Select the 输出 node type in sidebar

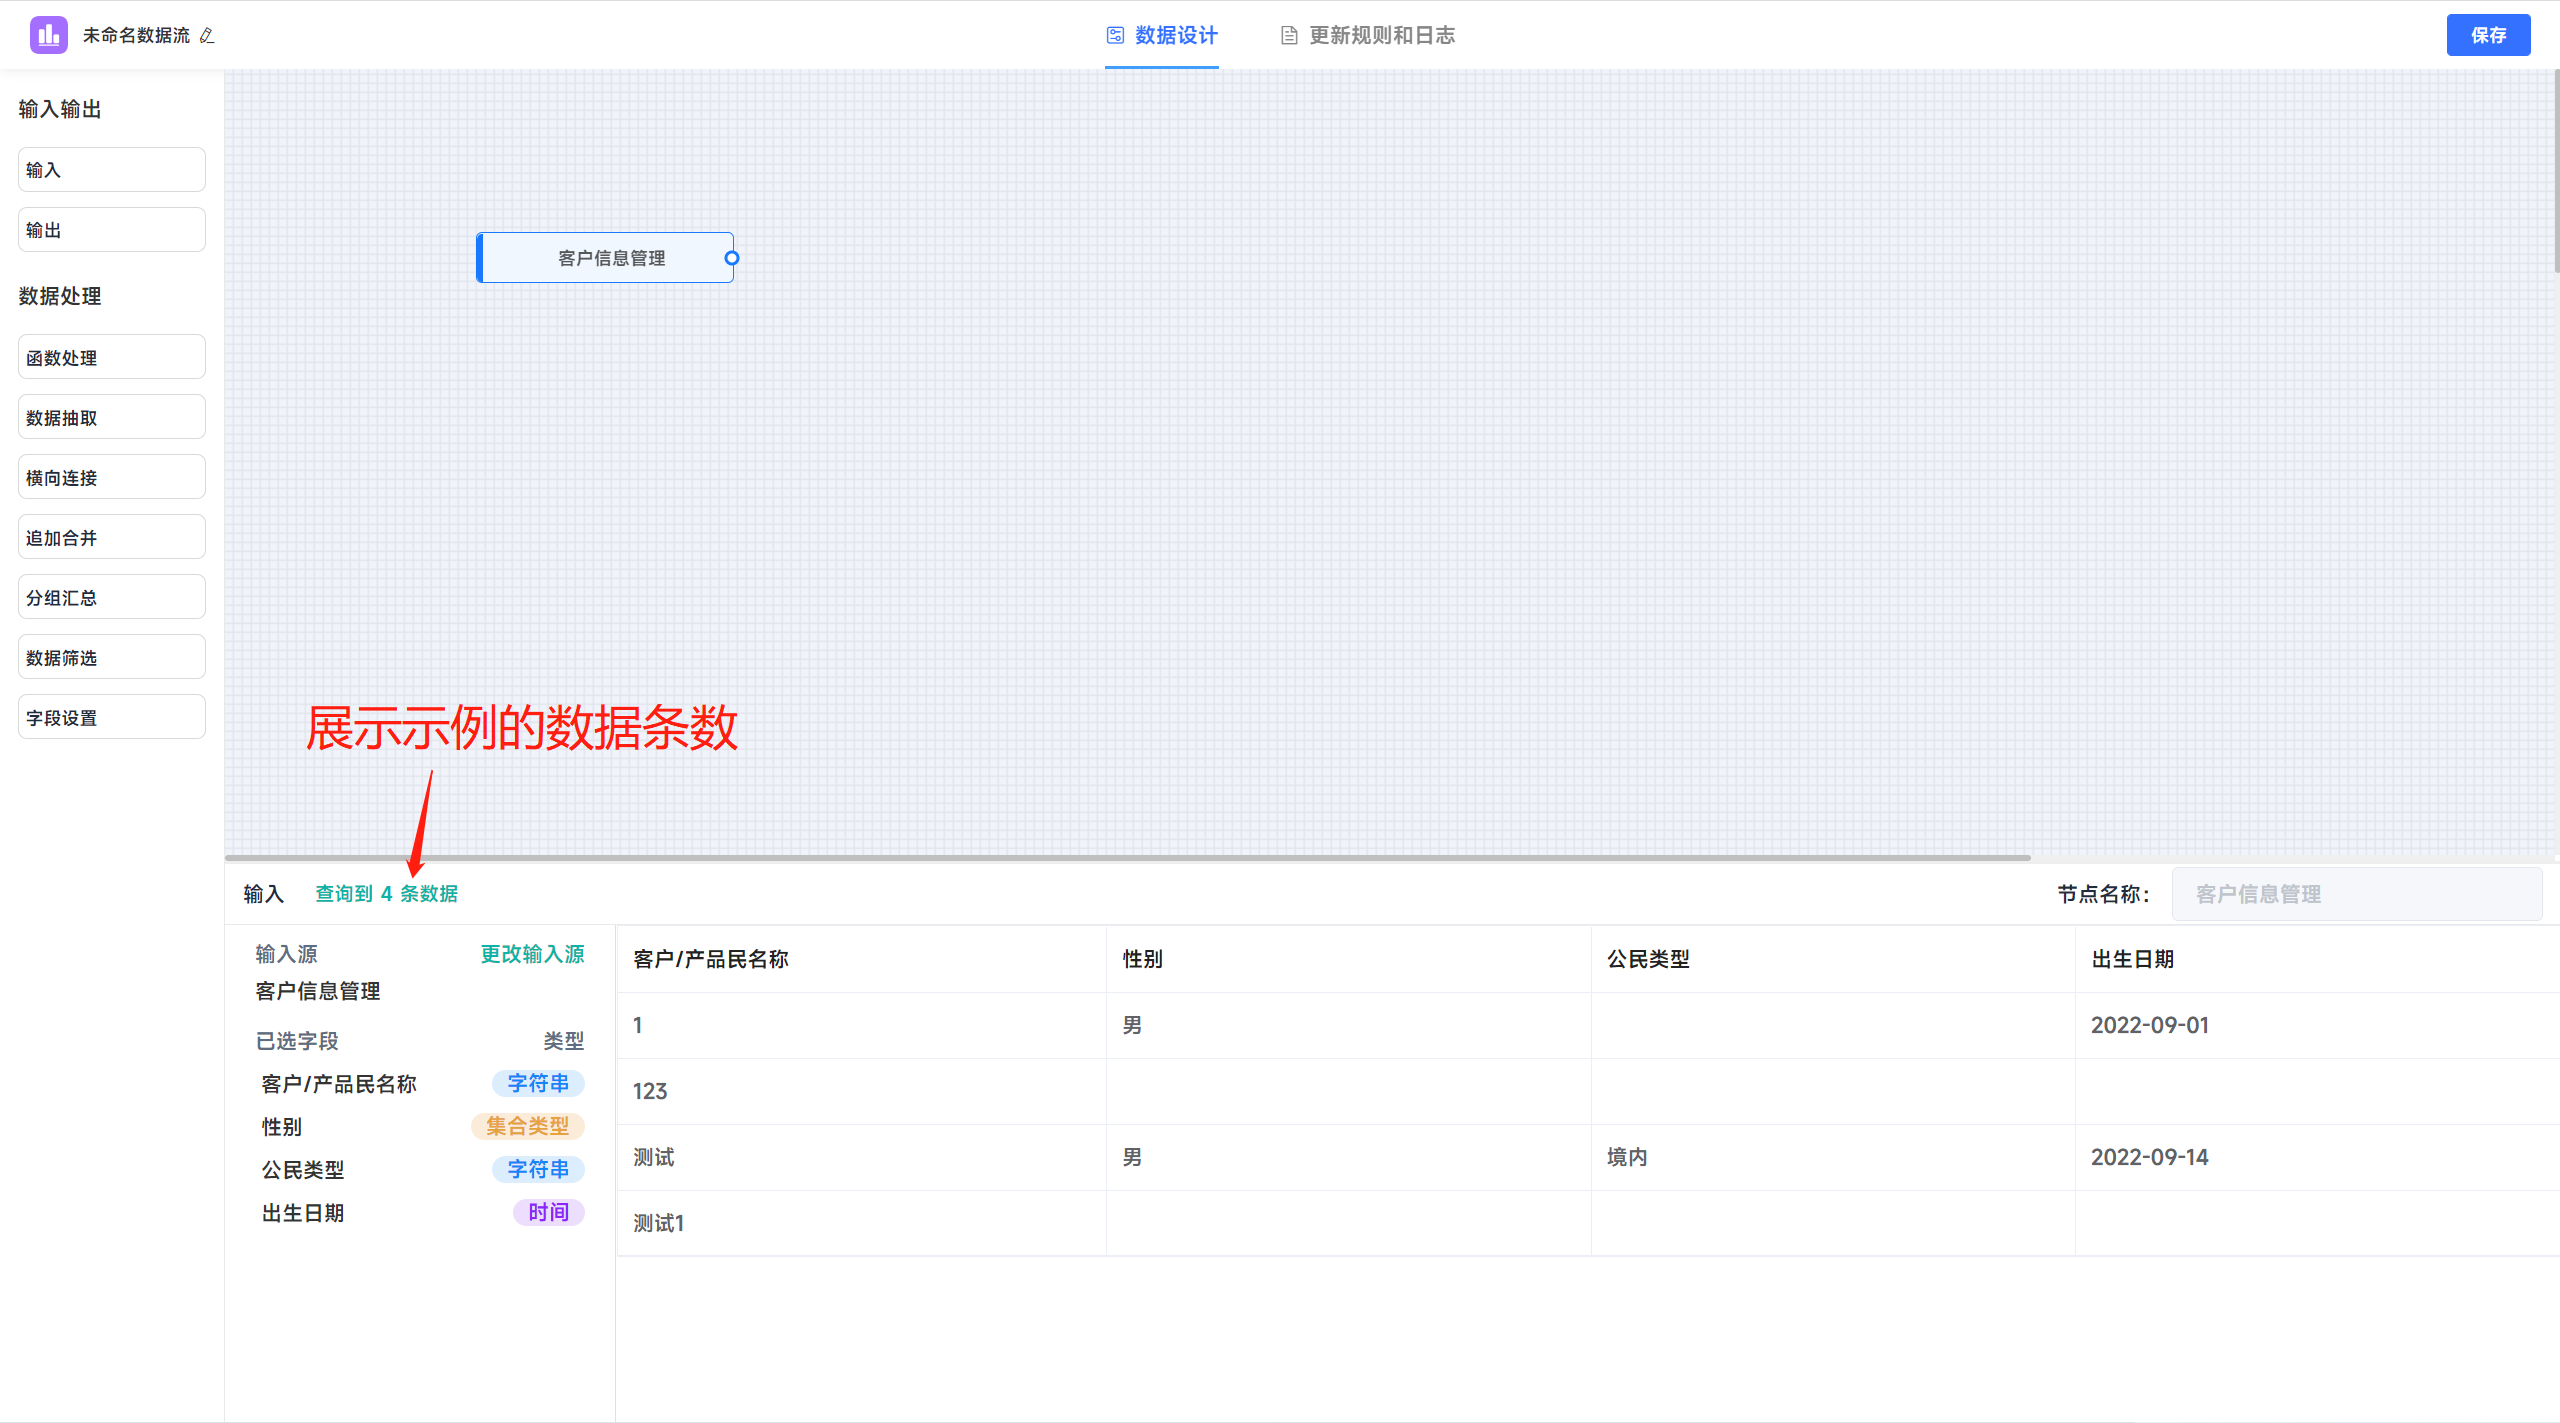tap(112, 230)
